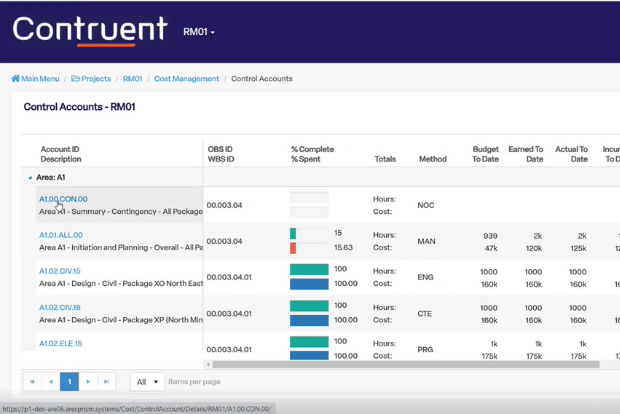Click Earned To Date column header
The image size is (620, 414).
click(526, 154)
